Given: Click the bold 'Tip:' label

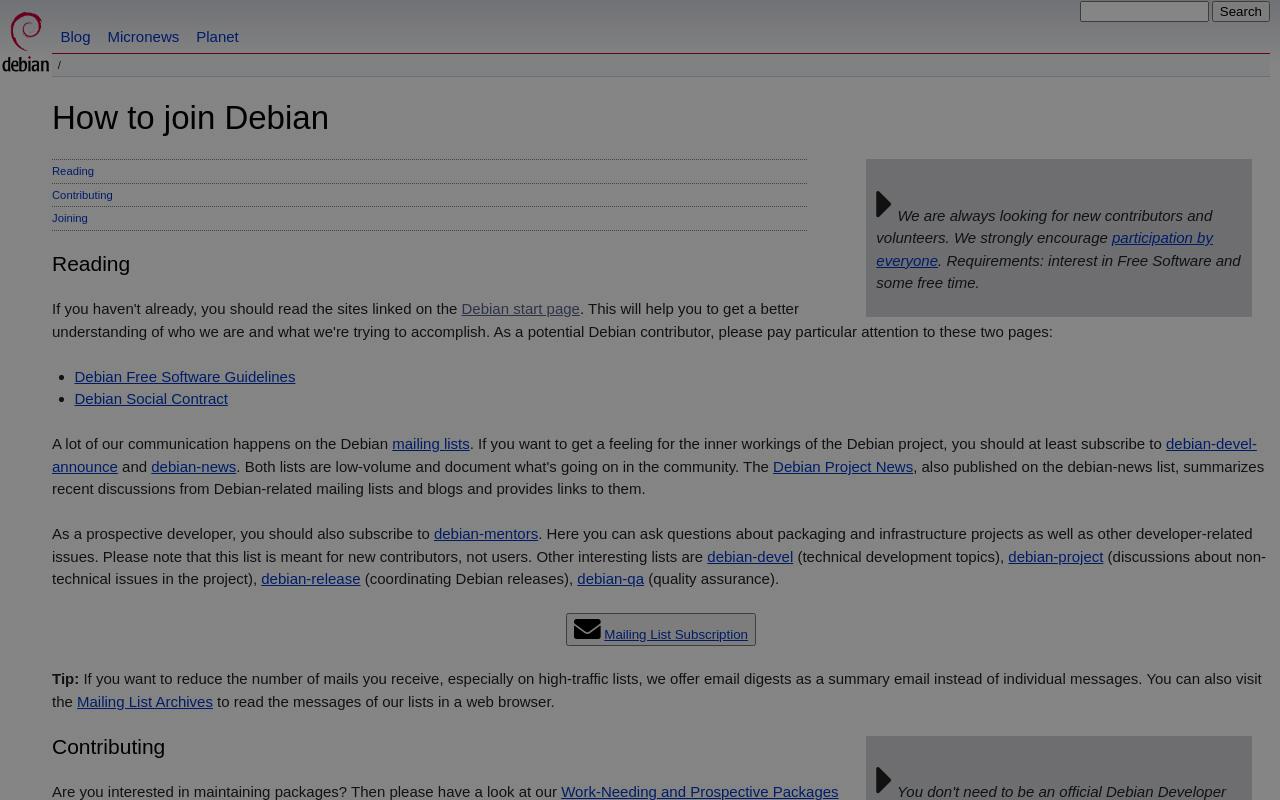Looking at the screenshot, I should (65, 679).
